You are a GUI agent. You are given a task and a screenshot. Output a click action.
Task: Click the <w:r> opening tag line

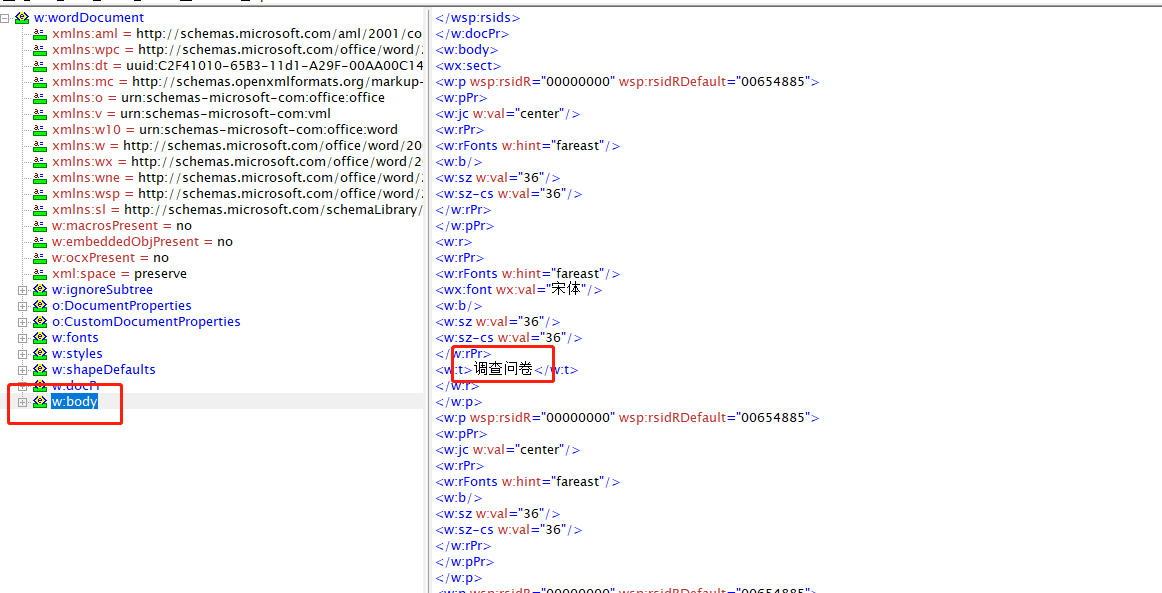pos(454,242)
